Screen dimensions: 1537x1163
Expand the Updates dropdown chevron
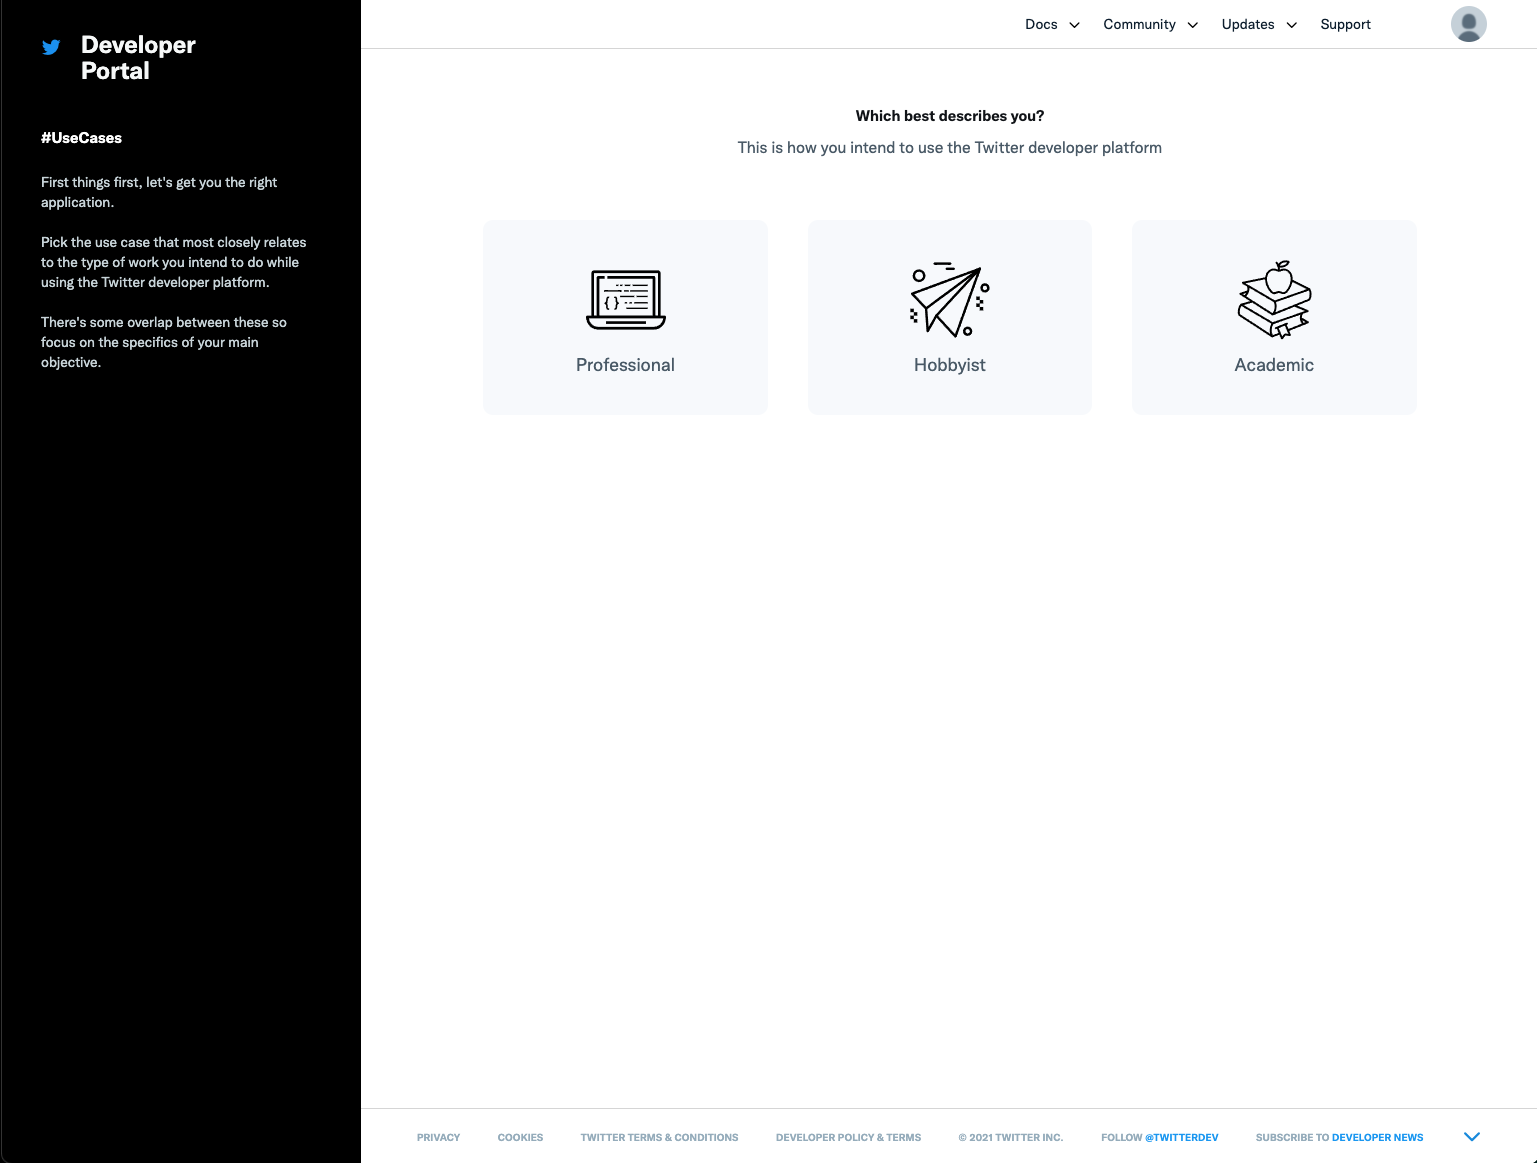pyautogui.click(x=1292, y=25)
